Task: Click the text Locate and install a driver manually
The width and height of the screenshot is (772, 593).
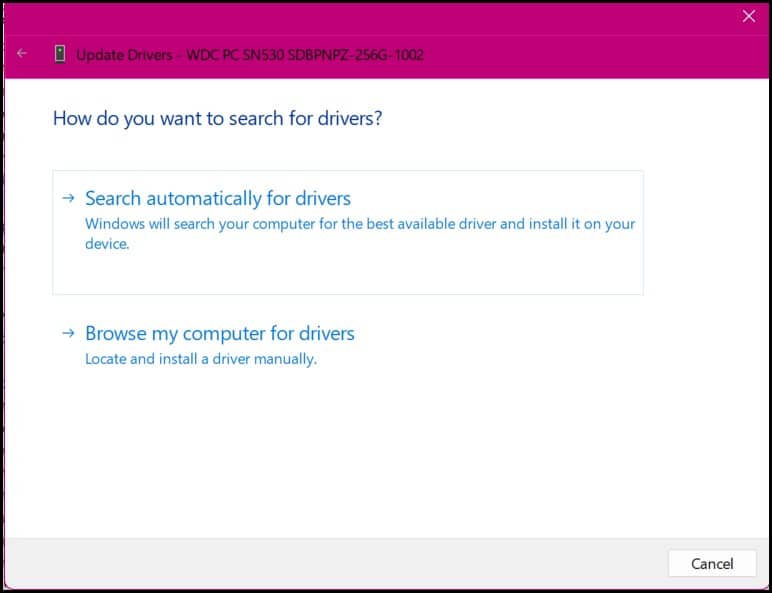Action: [201, 359]
